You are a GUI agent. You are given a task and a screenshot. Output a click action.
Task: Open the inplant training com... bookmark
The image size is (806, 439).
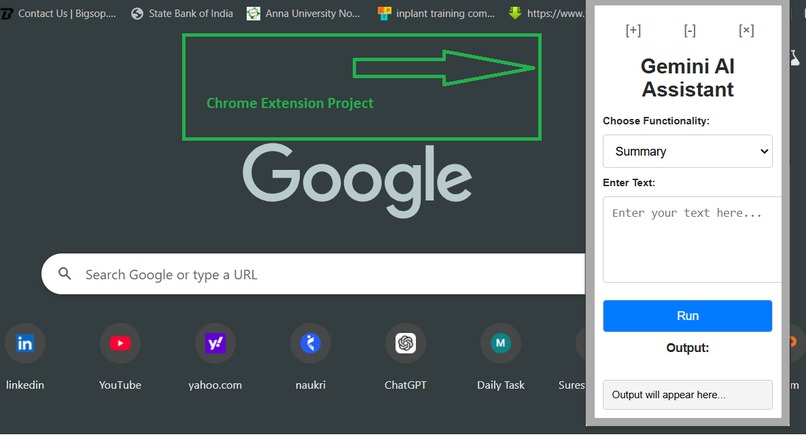[x=436, y=13]
